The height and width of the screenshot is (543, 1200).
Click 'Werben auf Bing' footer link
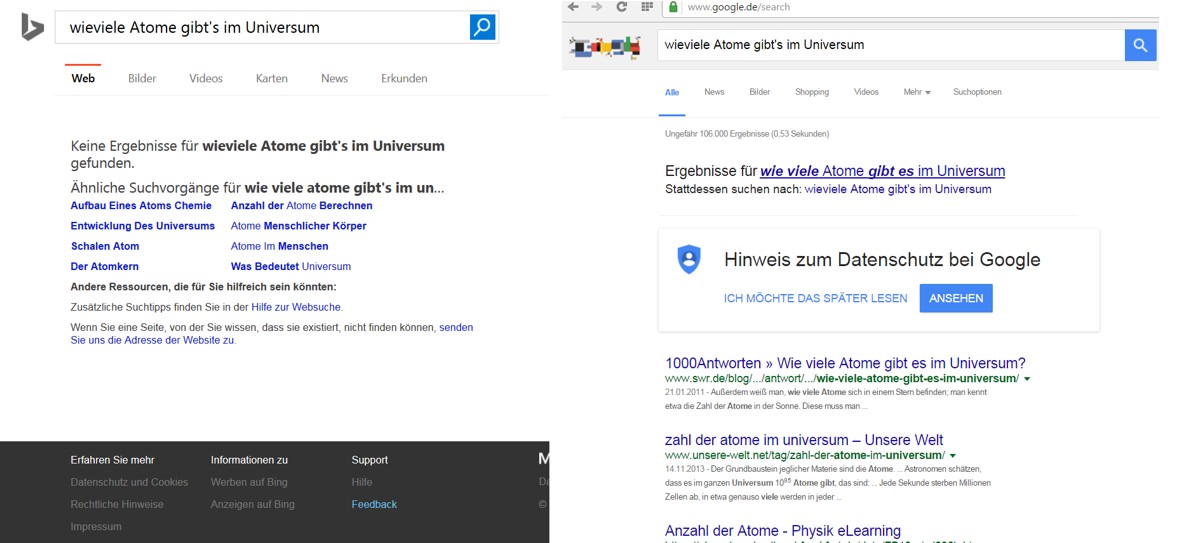(x=249, y=482)
